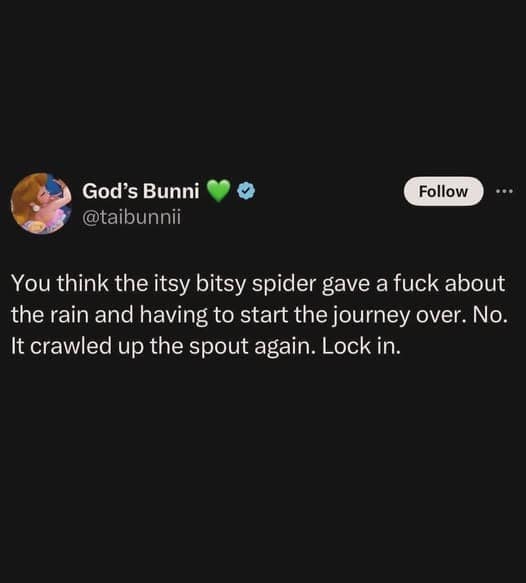
Task: Follow the God's Bunni account
Action: (443, 191)
